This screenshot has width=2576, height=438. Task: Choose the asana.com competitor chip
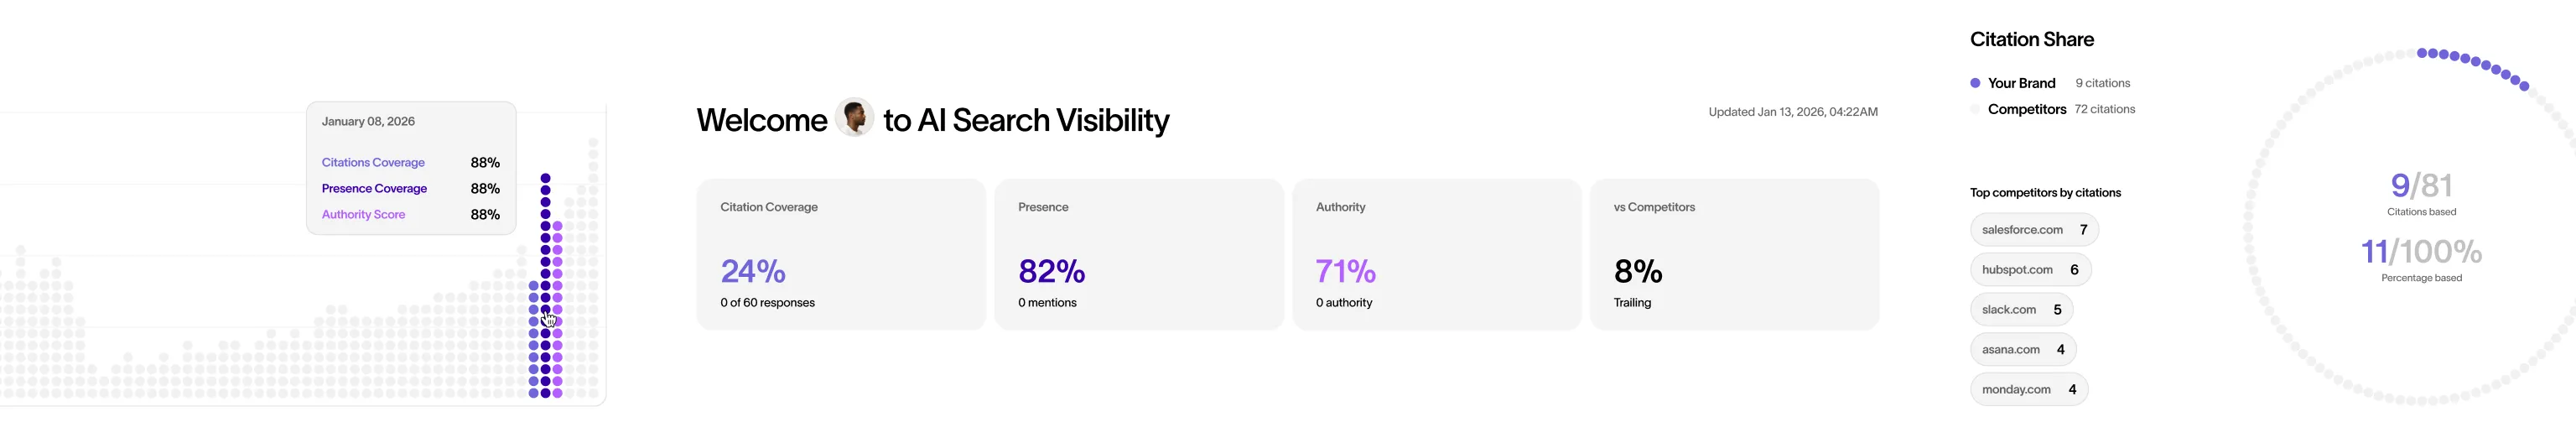coord(2023,350)
